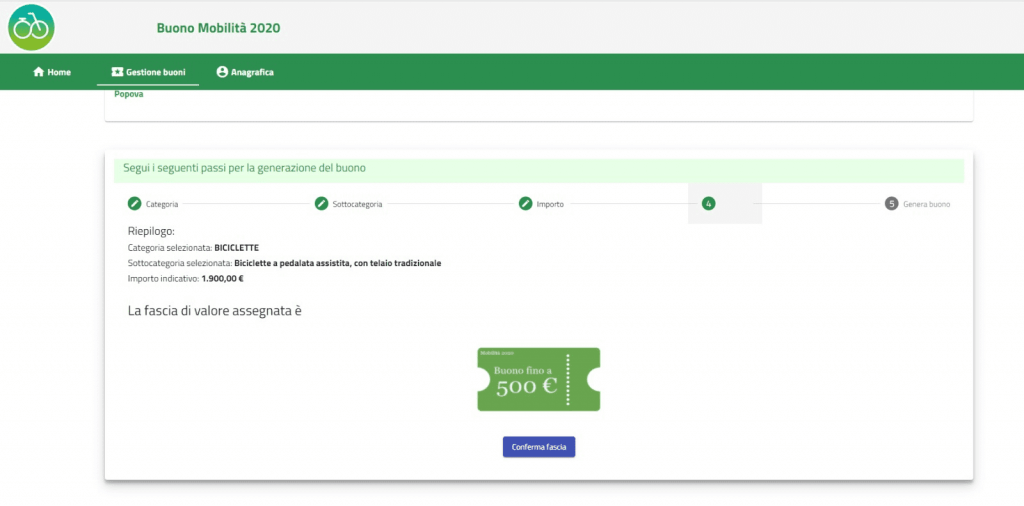Image resolution: width=1024 pixels, height=506 pixels.
Task: Select step 4 circle in stepper
Action: (x=709, y=204)
